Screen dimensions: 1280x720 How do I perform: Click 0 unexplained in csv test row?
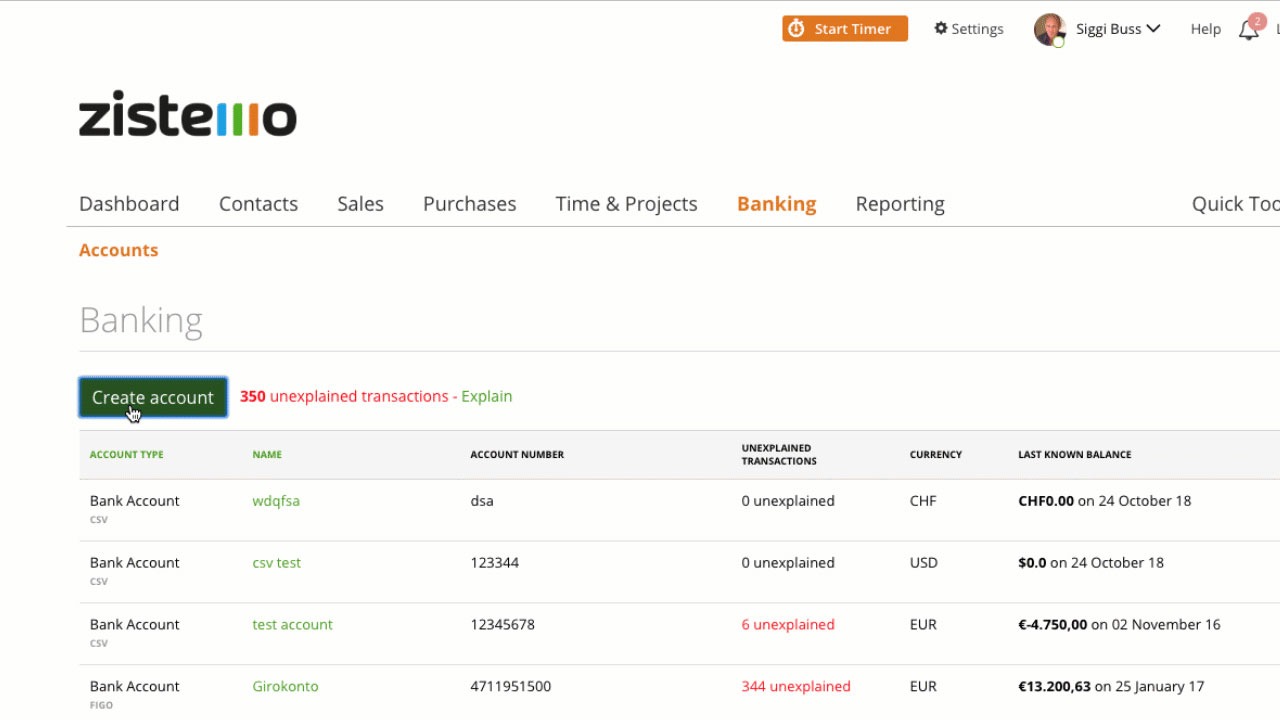point(788,563)
